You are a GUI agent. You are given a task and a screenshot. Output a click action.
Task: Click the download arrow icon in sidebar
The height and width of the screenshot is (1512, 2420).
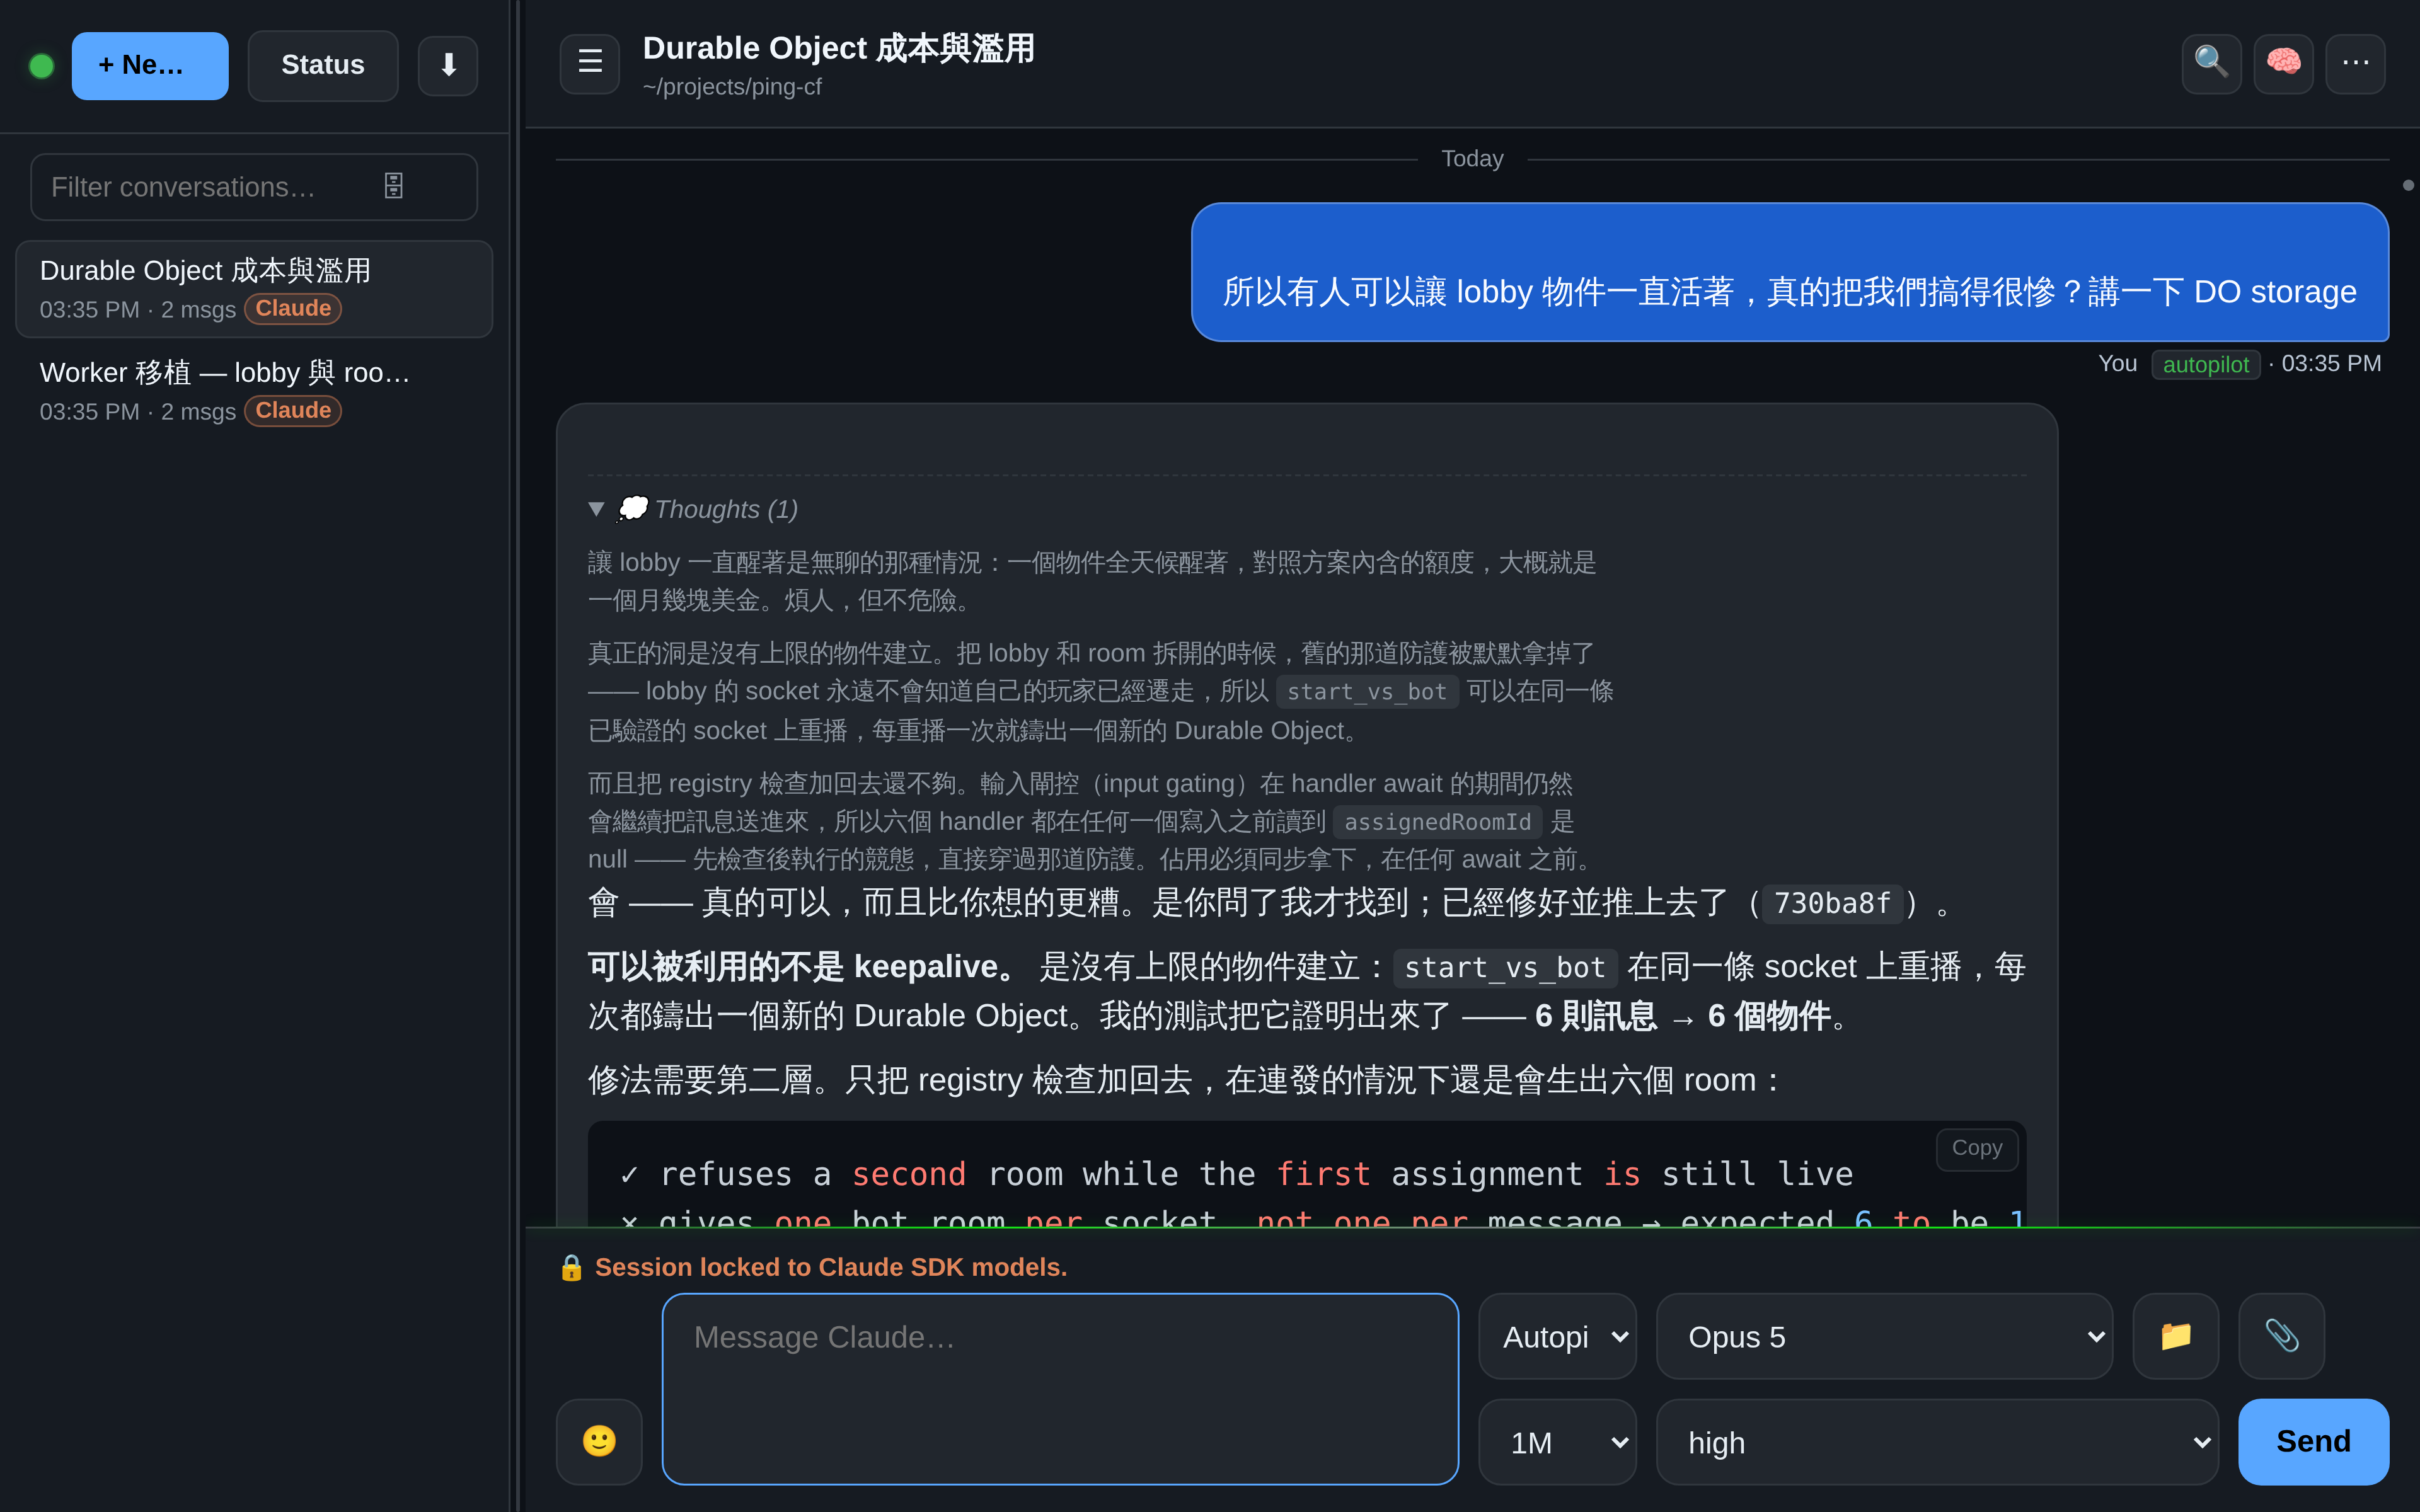tap(448, 66)
